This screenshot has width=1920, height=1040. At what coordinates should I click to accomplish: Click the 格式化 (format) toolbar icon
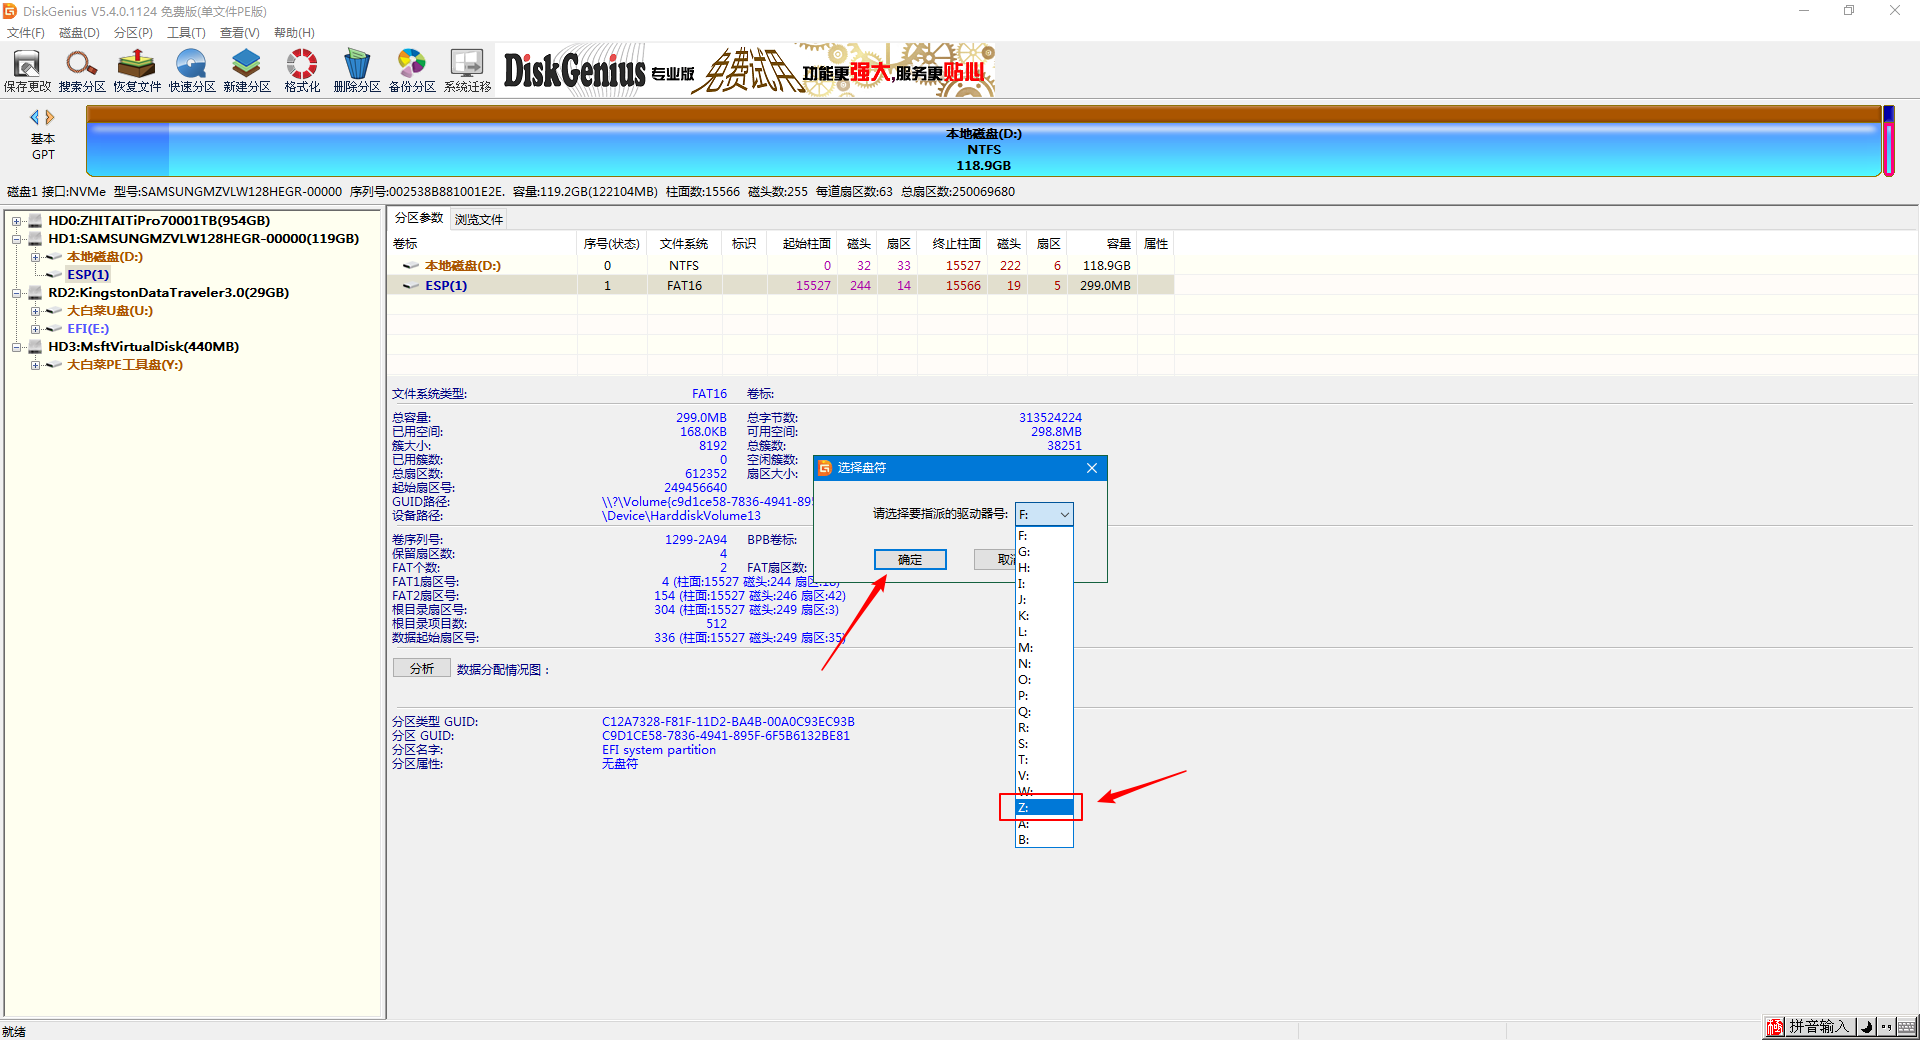302,71
